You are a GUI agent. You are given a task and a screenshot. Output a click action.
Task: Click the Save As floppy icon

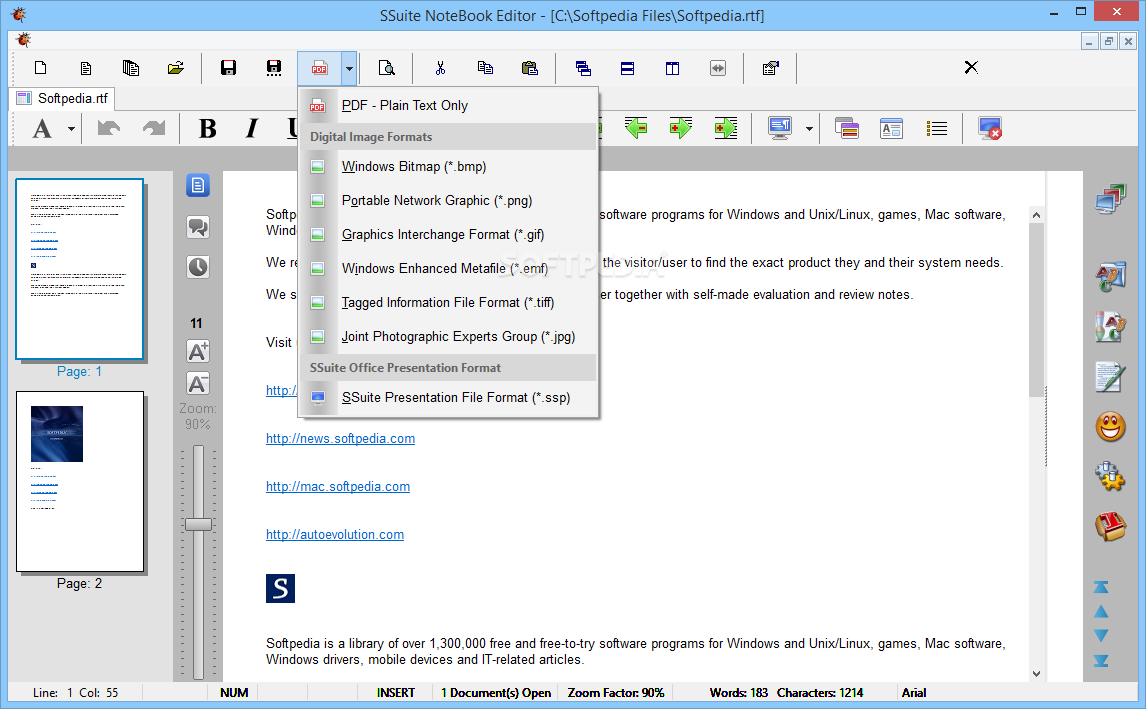tap(273, 68)
